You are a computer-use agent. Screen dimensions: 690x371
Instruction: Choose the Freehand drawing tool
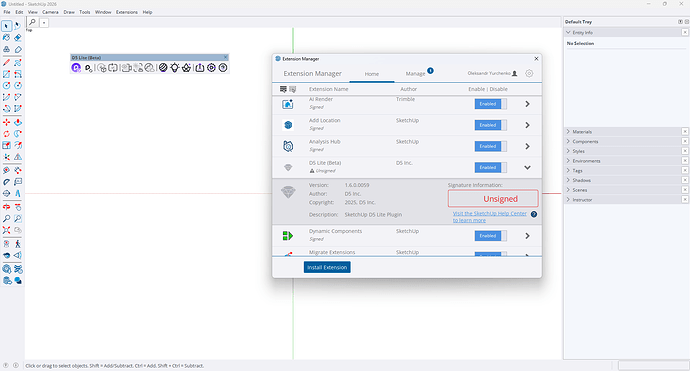[x=18, y=63]
